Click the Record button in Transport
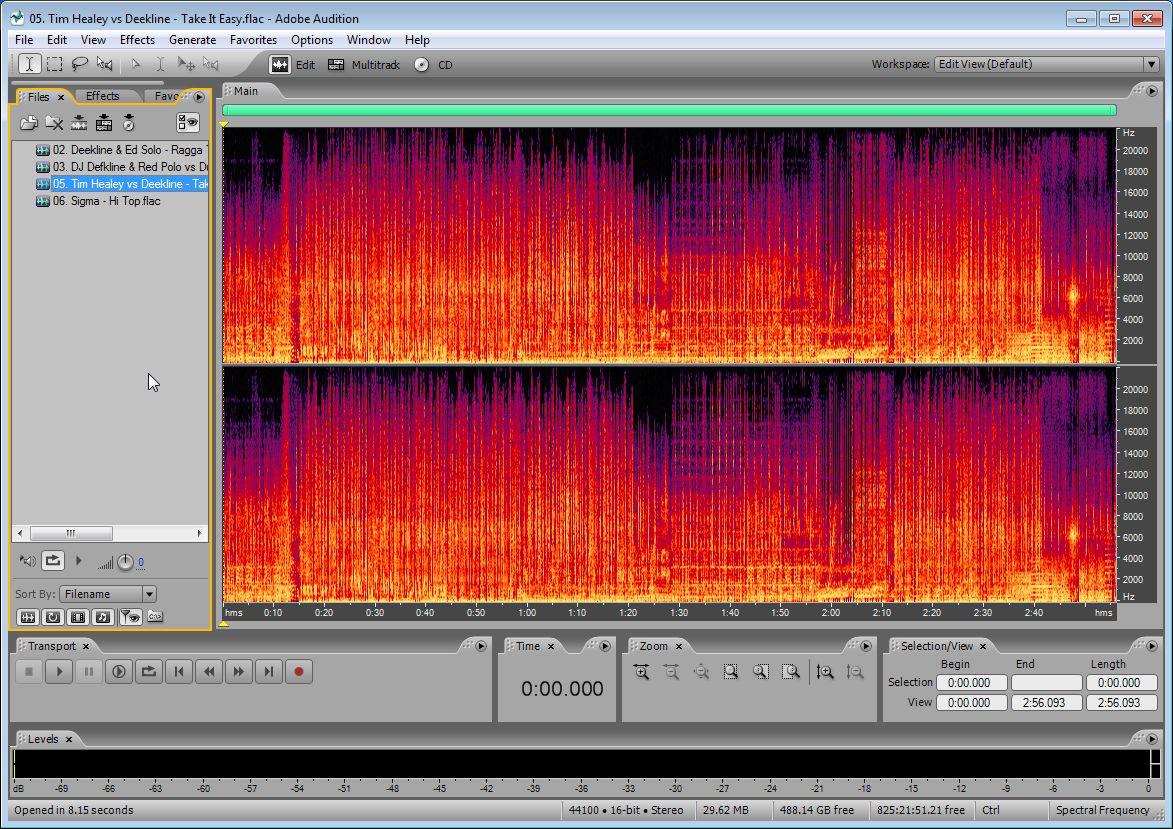Screen dimensions: 1173x829 click(x=298, y=672)
